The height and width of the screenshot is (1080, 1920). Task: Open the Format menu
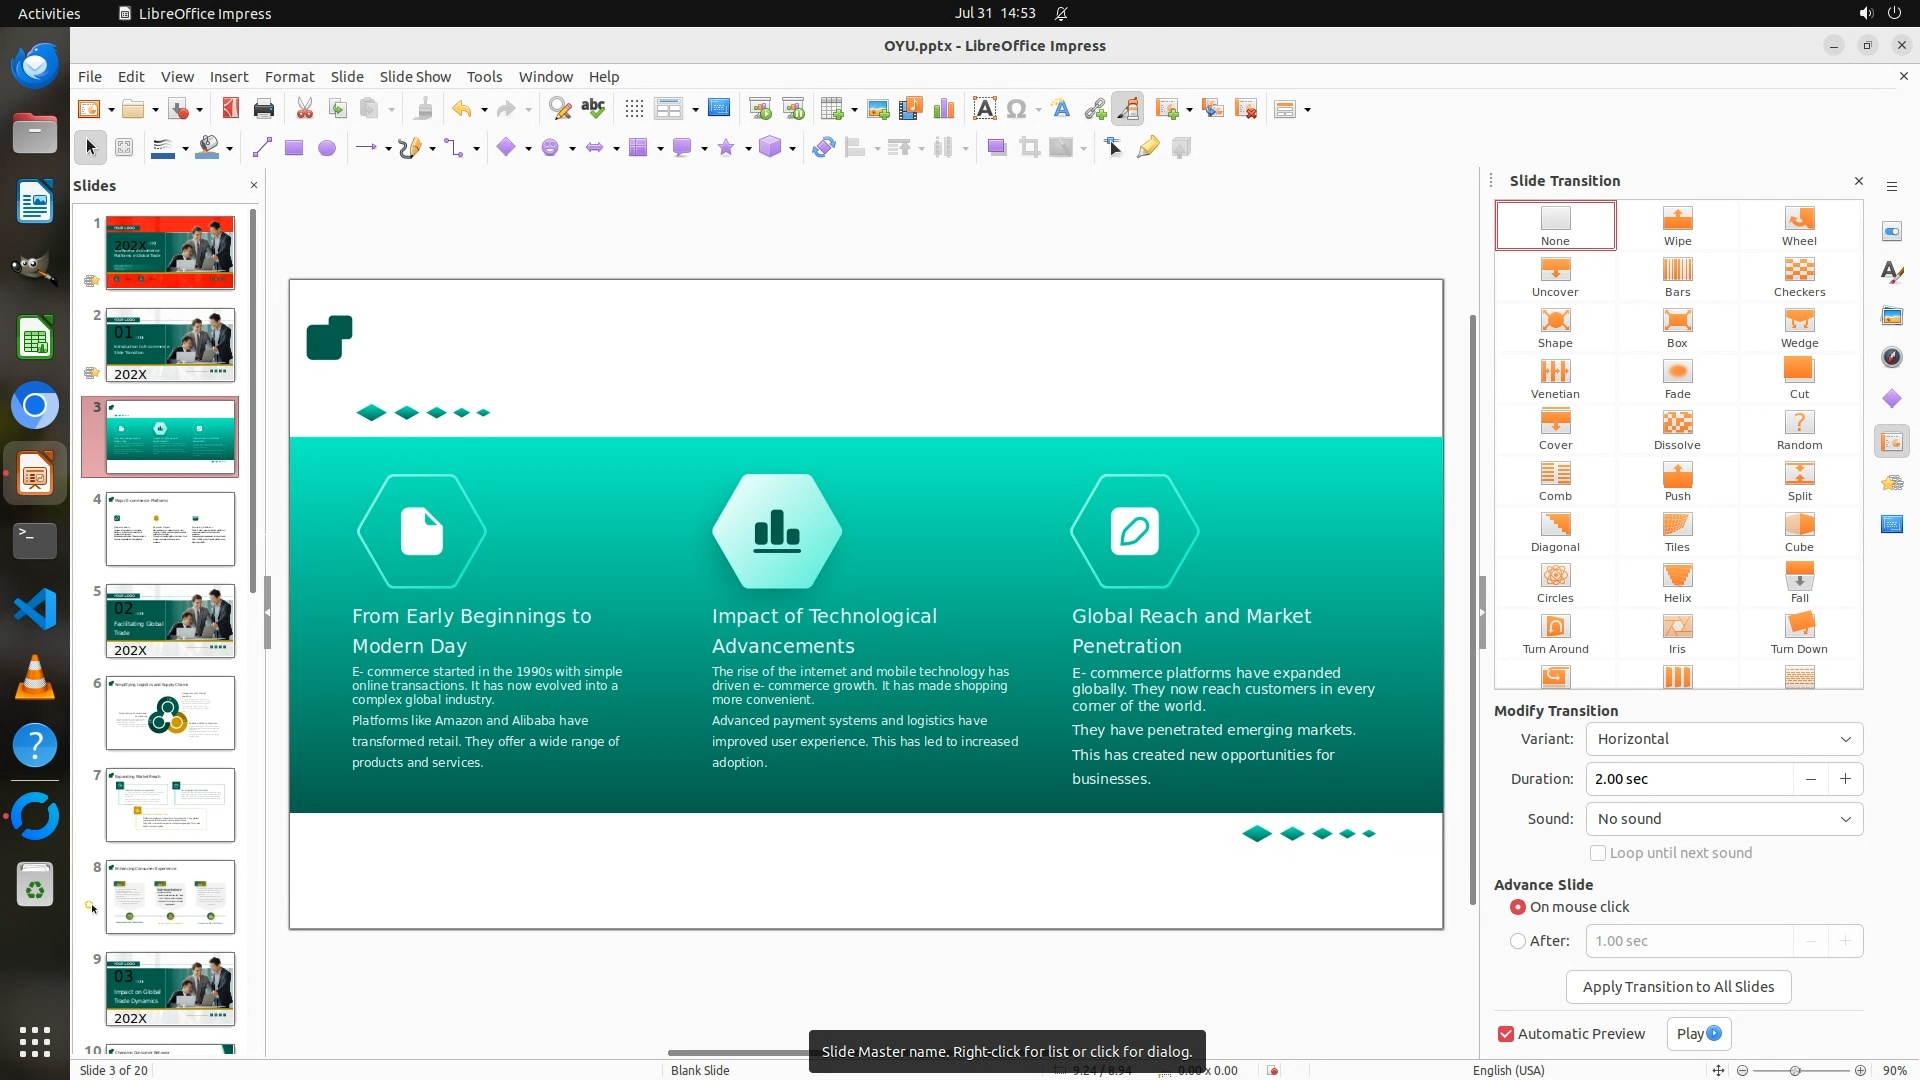coord(289,76)
